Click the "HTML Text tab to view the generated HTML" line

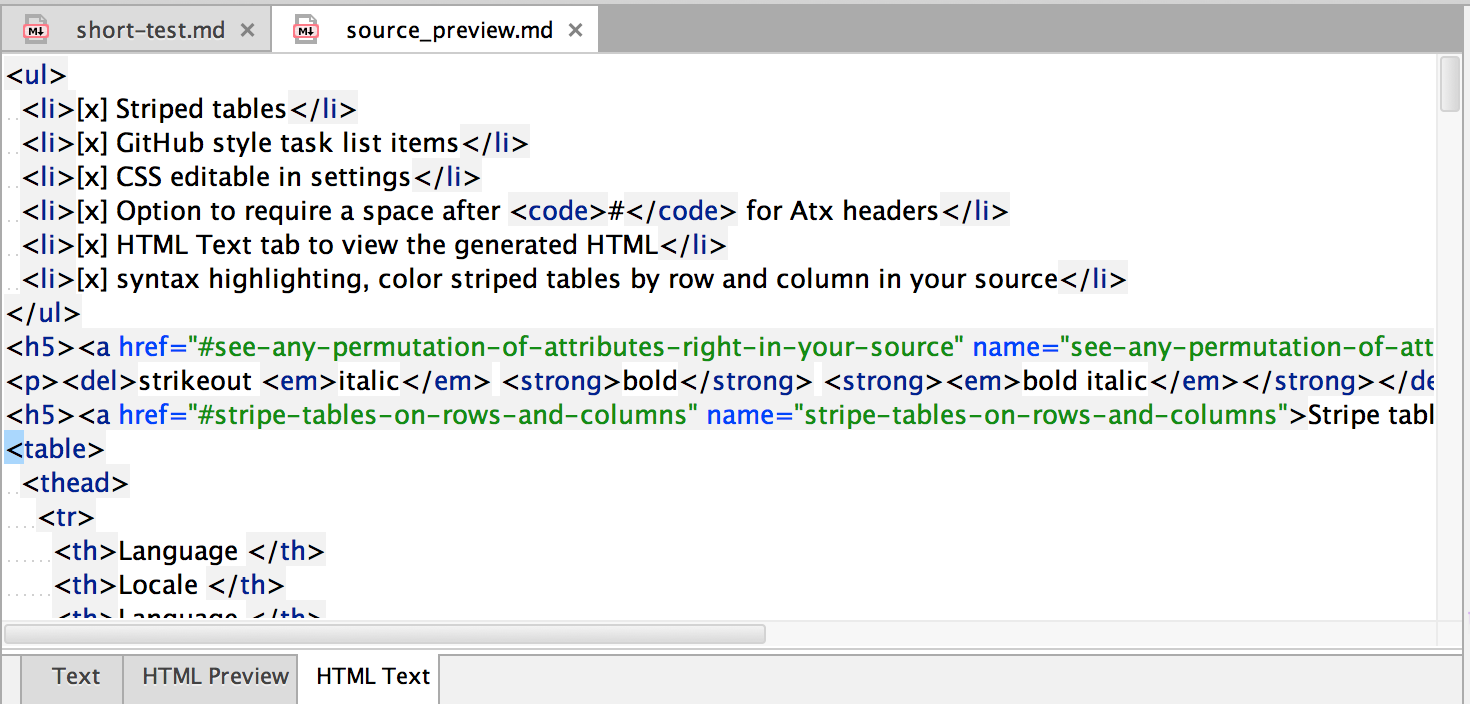pyautogui.click(x=375, y=245)
